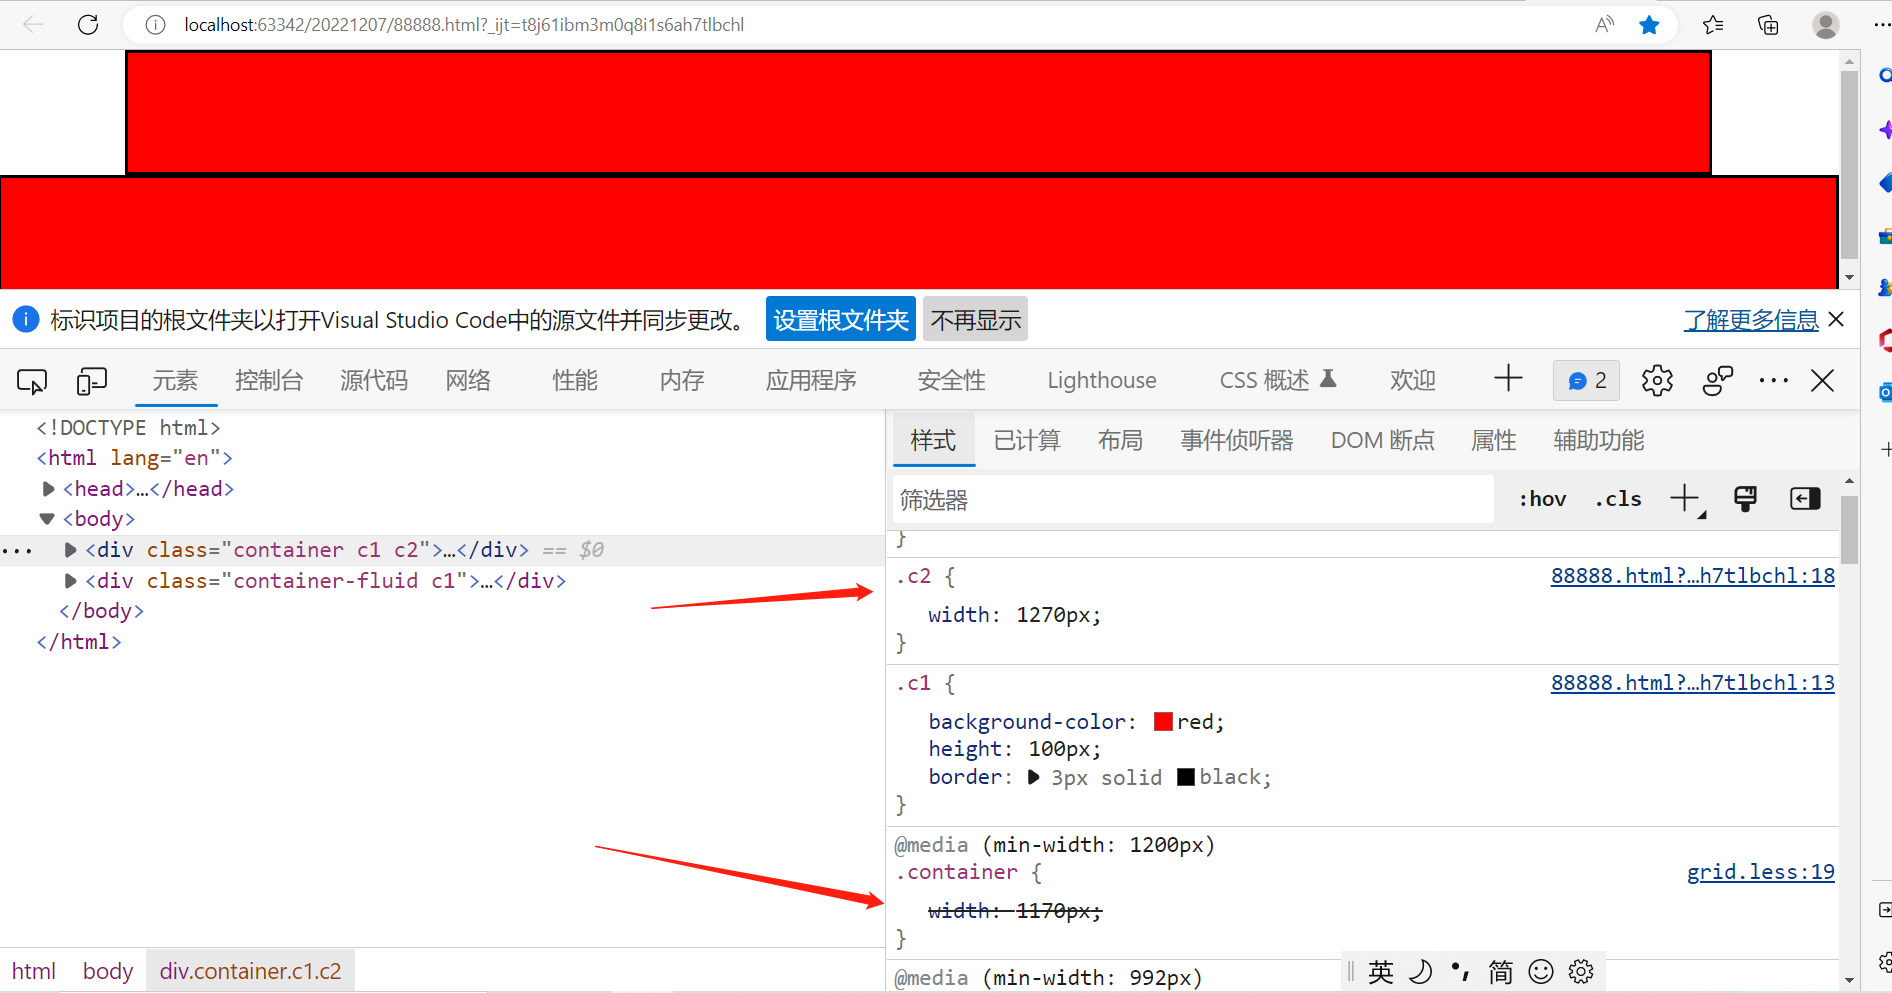Open the browser collections icon
The width and height of the screenshot is (1892, 993).
pyautogui.click(x=1768, y=25)
